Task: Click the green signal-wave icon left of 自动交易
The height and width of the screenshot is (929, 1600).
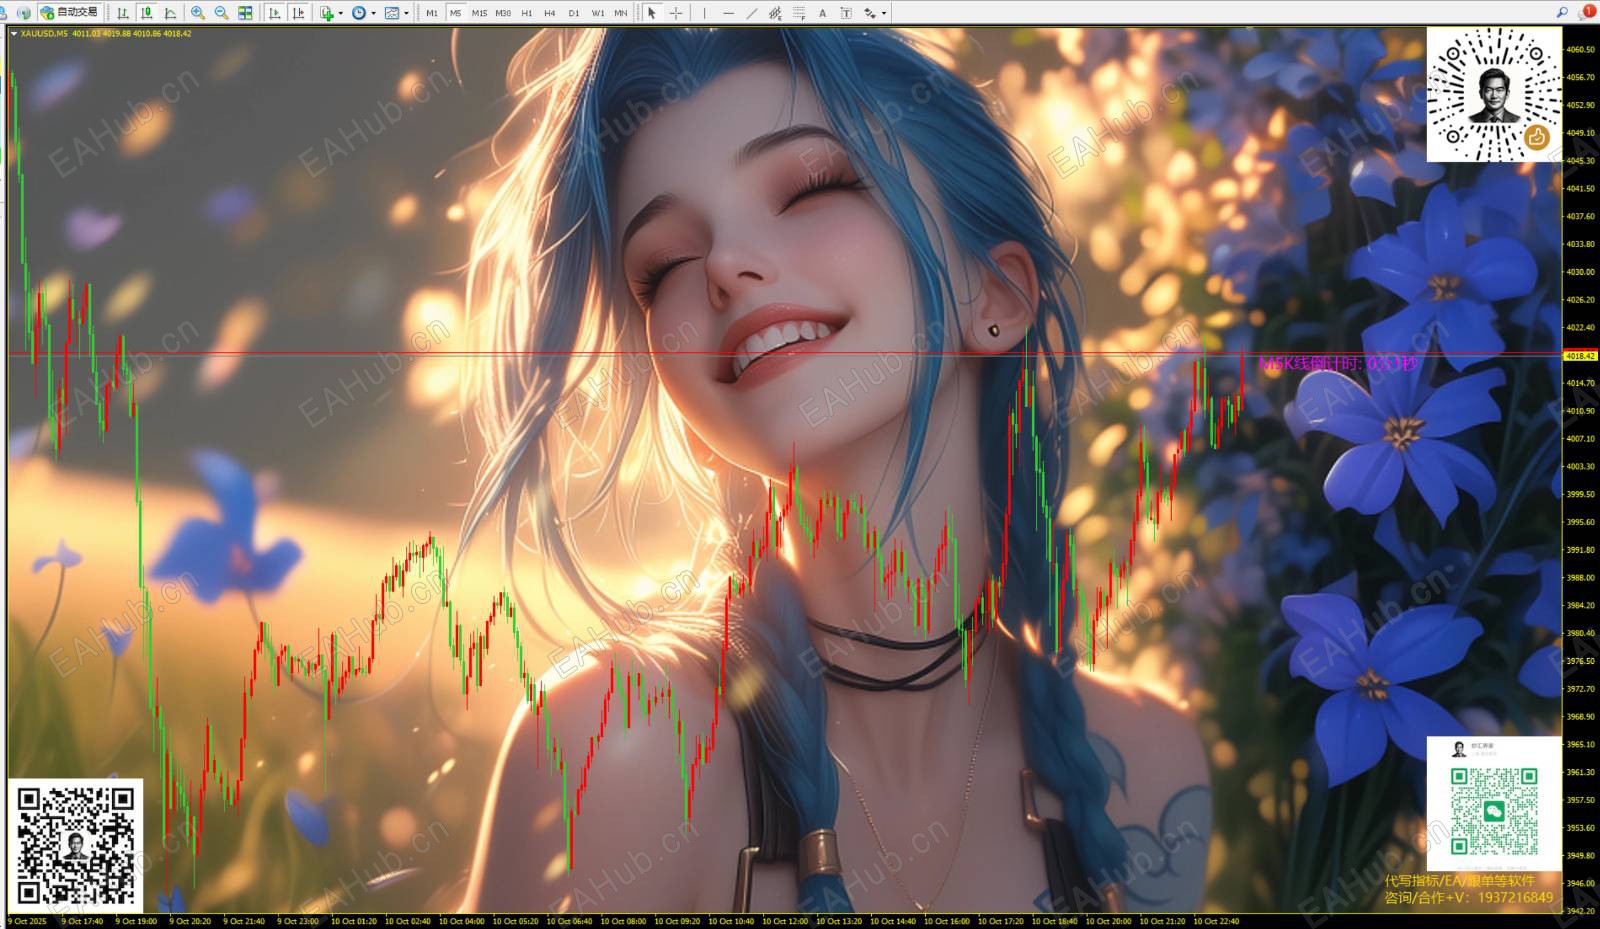Action: [24, 13]
